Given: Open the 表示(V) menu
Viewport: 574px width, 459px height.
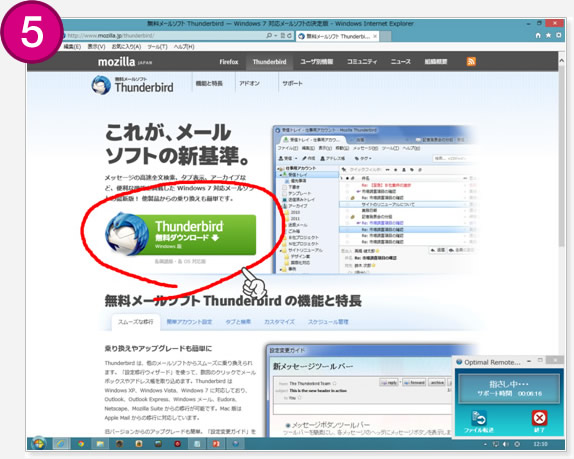Looking at the screenshot, I should tap(96, 46).
